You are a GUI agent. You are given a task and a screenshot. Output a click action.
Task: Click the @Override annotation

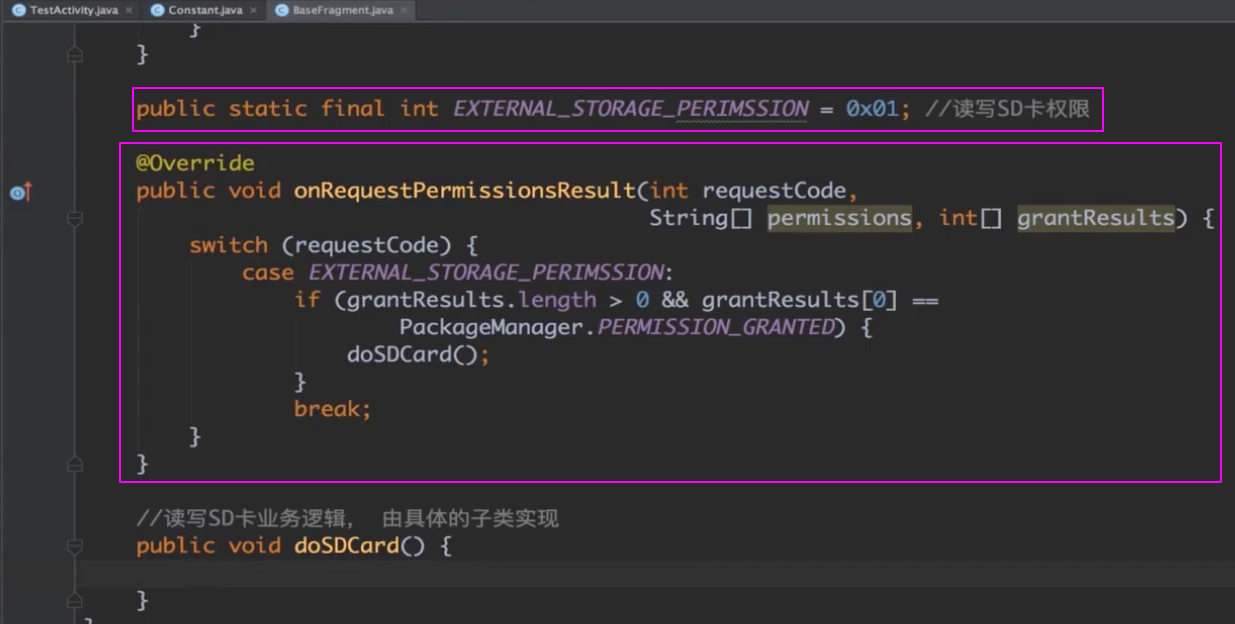(x=195, y=163)
